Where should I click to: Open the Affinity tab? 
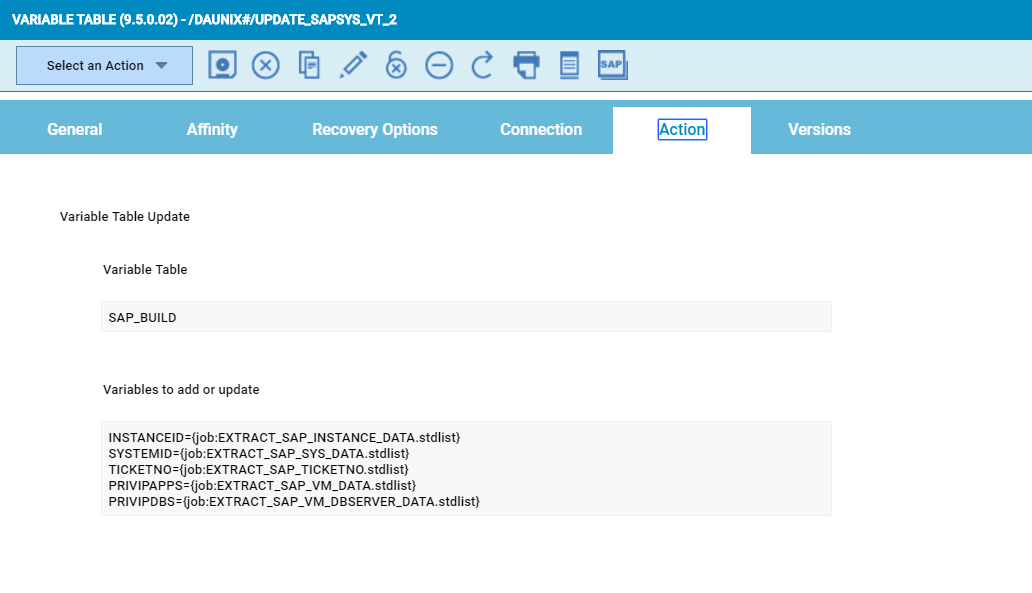tap(212, 130)
